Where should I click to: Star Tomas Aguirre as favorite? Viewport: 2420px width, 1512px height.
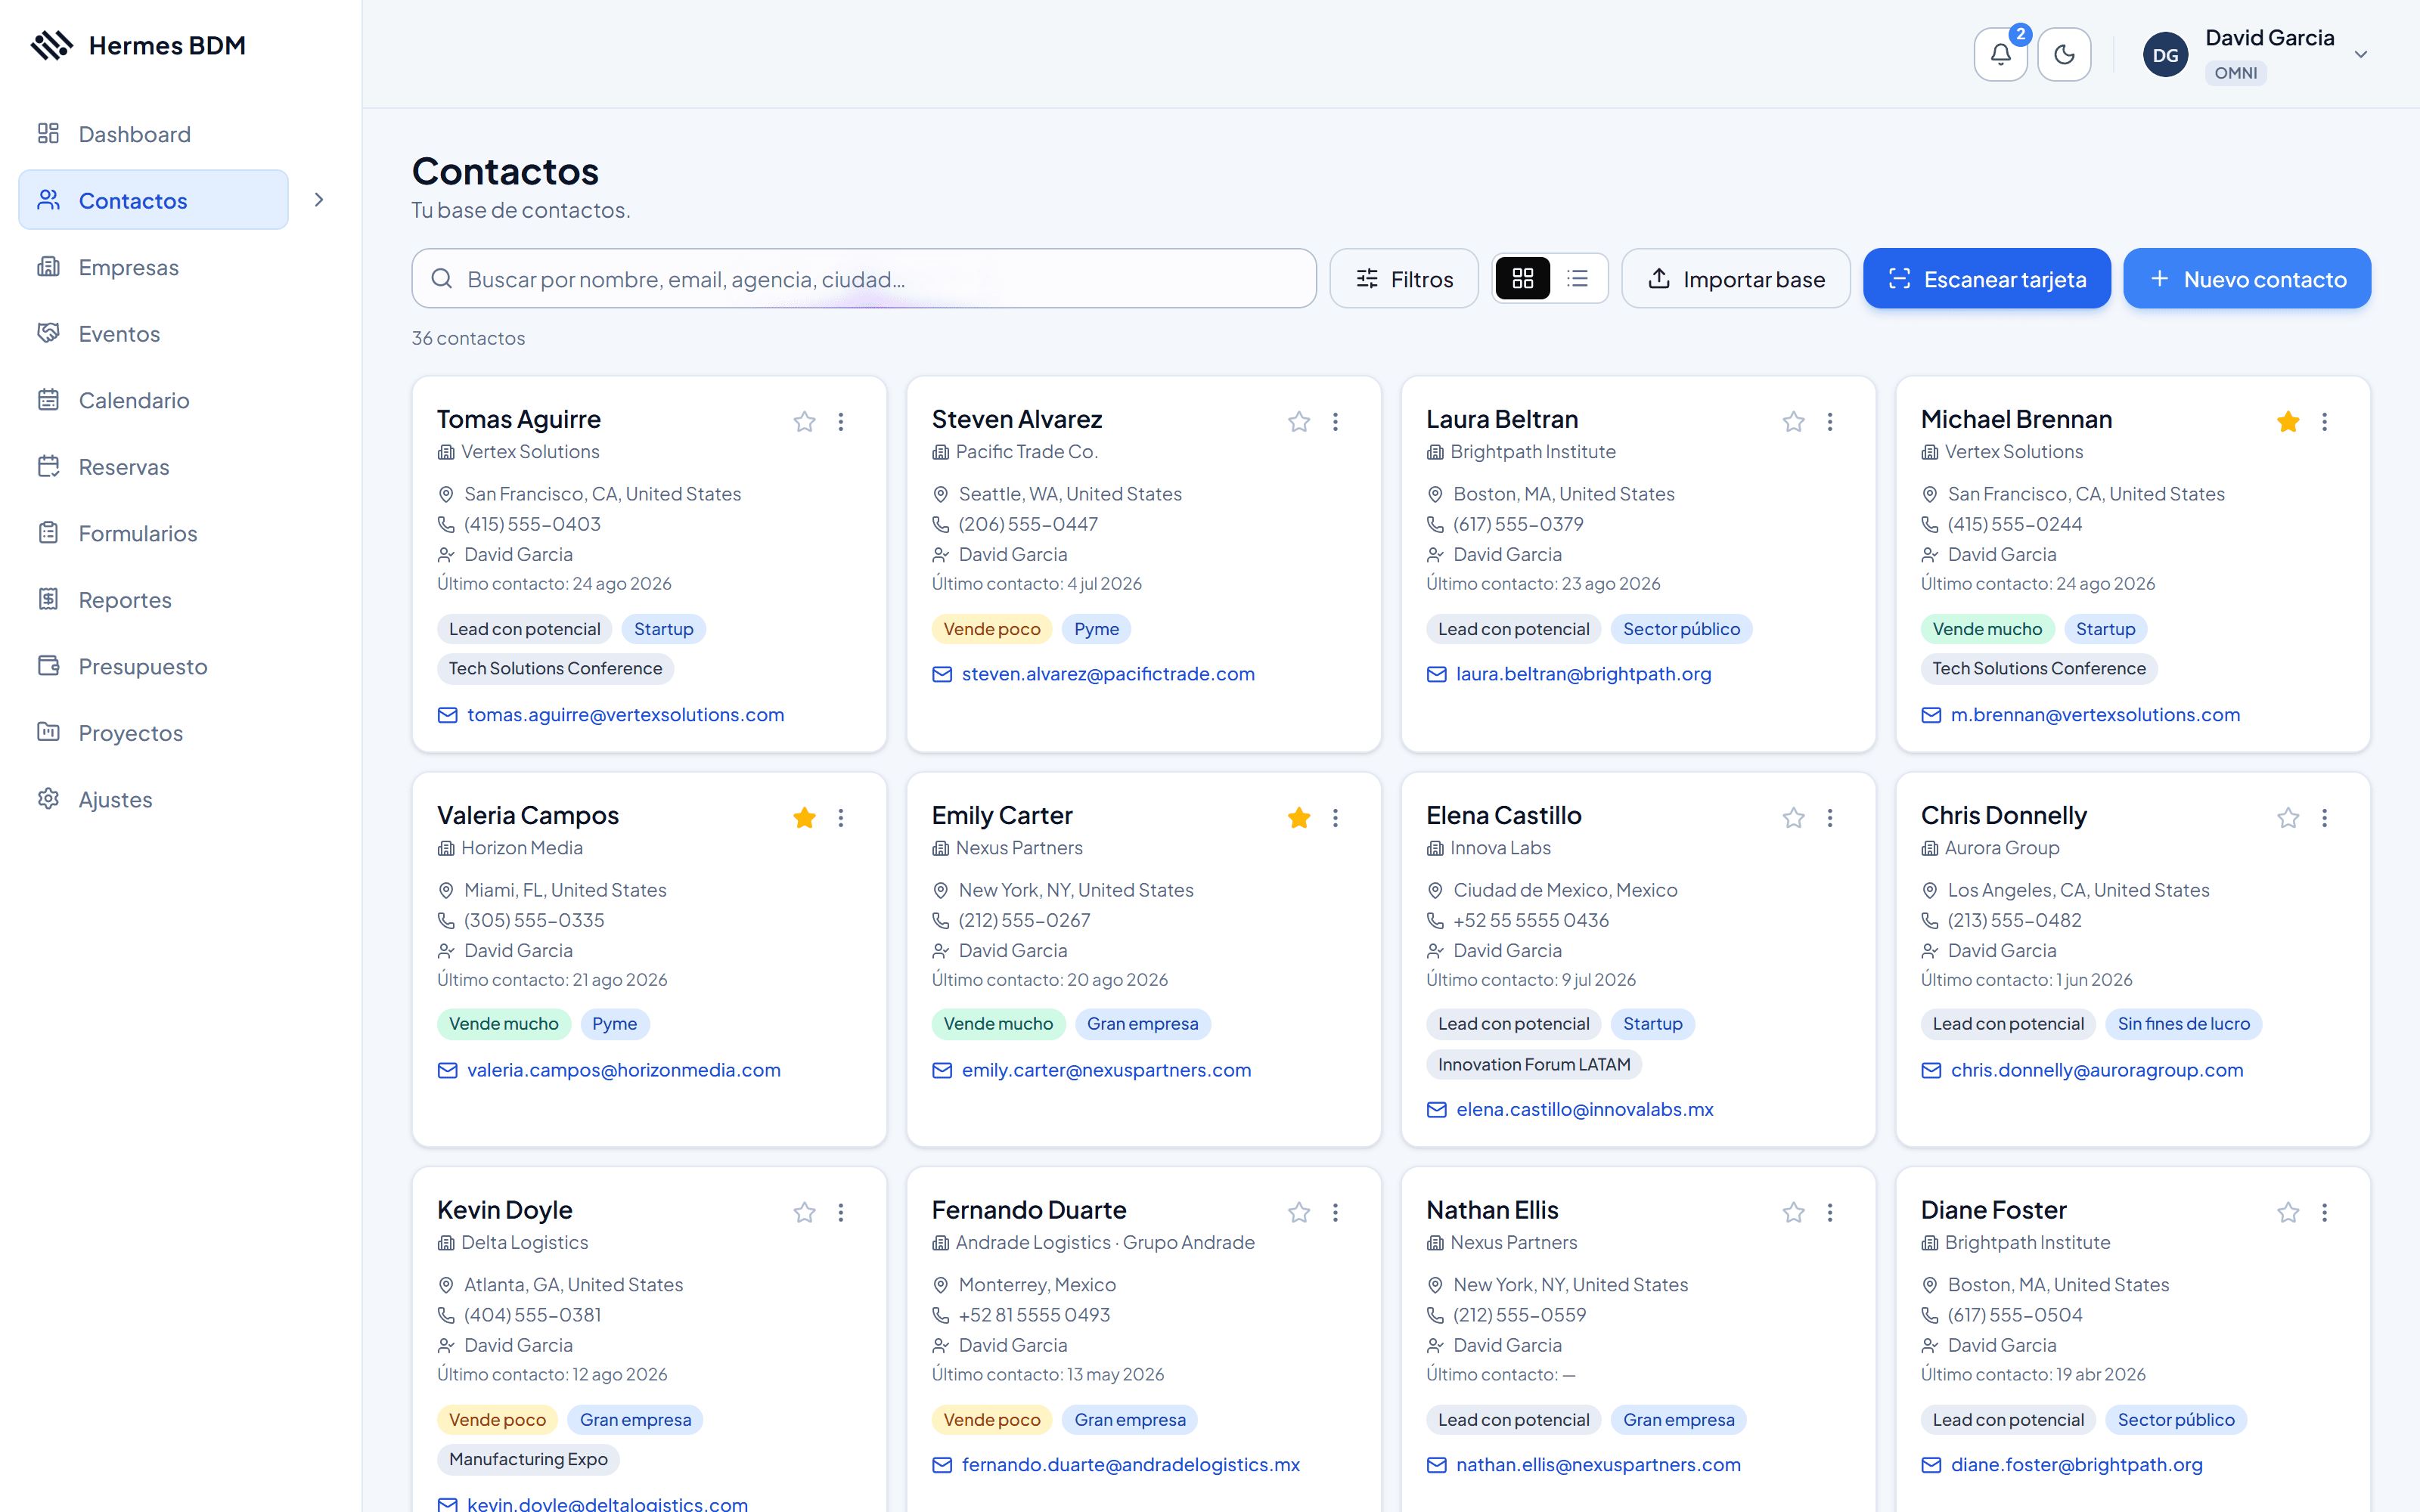point(804,421)
